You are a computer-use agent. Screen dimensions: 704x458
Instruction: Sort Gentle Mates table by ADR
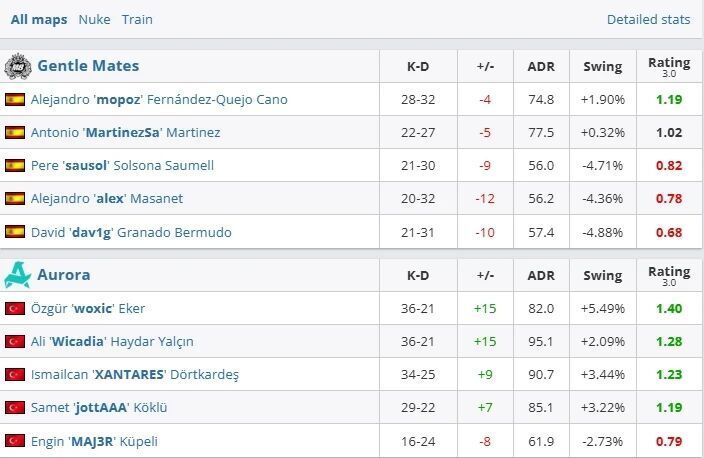click(x=541, y=67)
